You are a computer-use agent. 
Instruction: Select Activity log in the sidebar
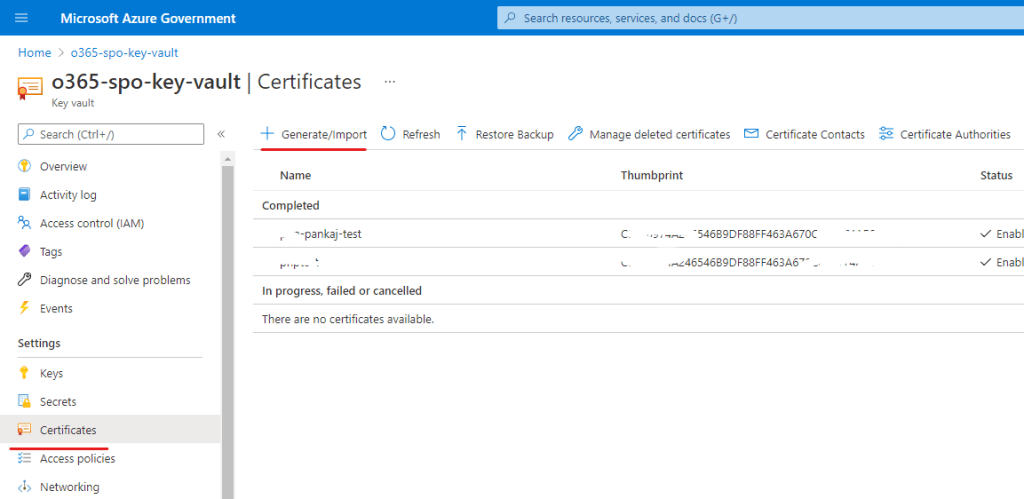(x=68, y=195)
